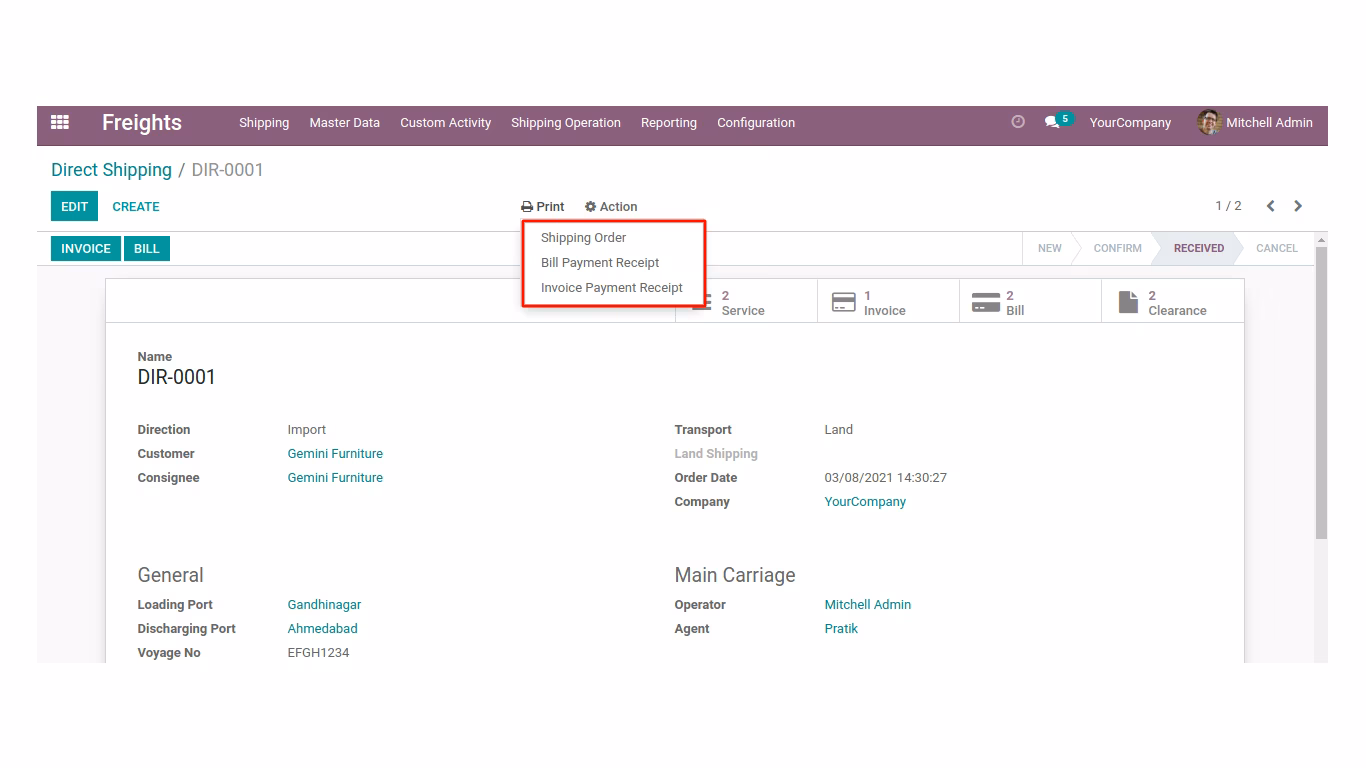
Task: Open the Configuration menu
Action: 756,123
